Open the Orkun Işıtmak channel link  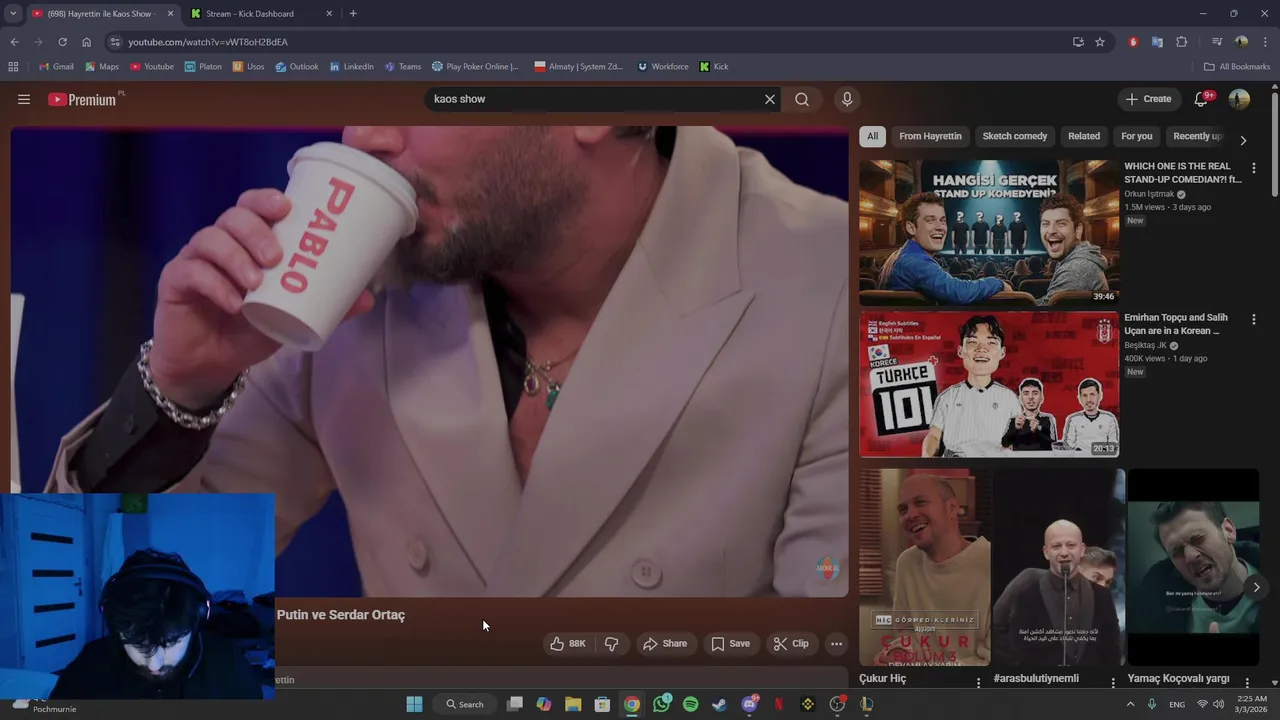point(1149,194)
